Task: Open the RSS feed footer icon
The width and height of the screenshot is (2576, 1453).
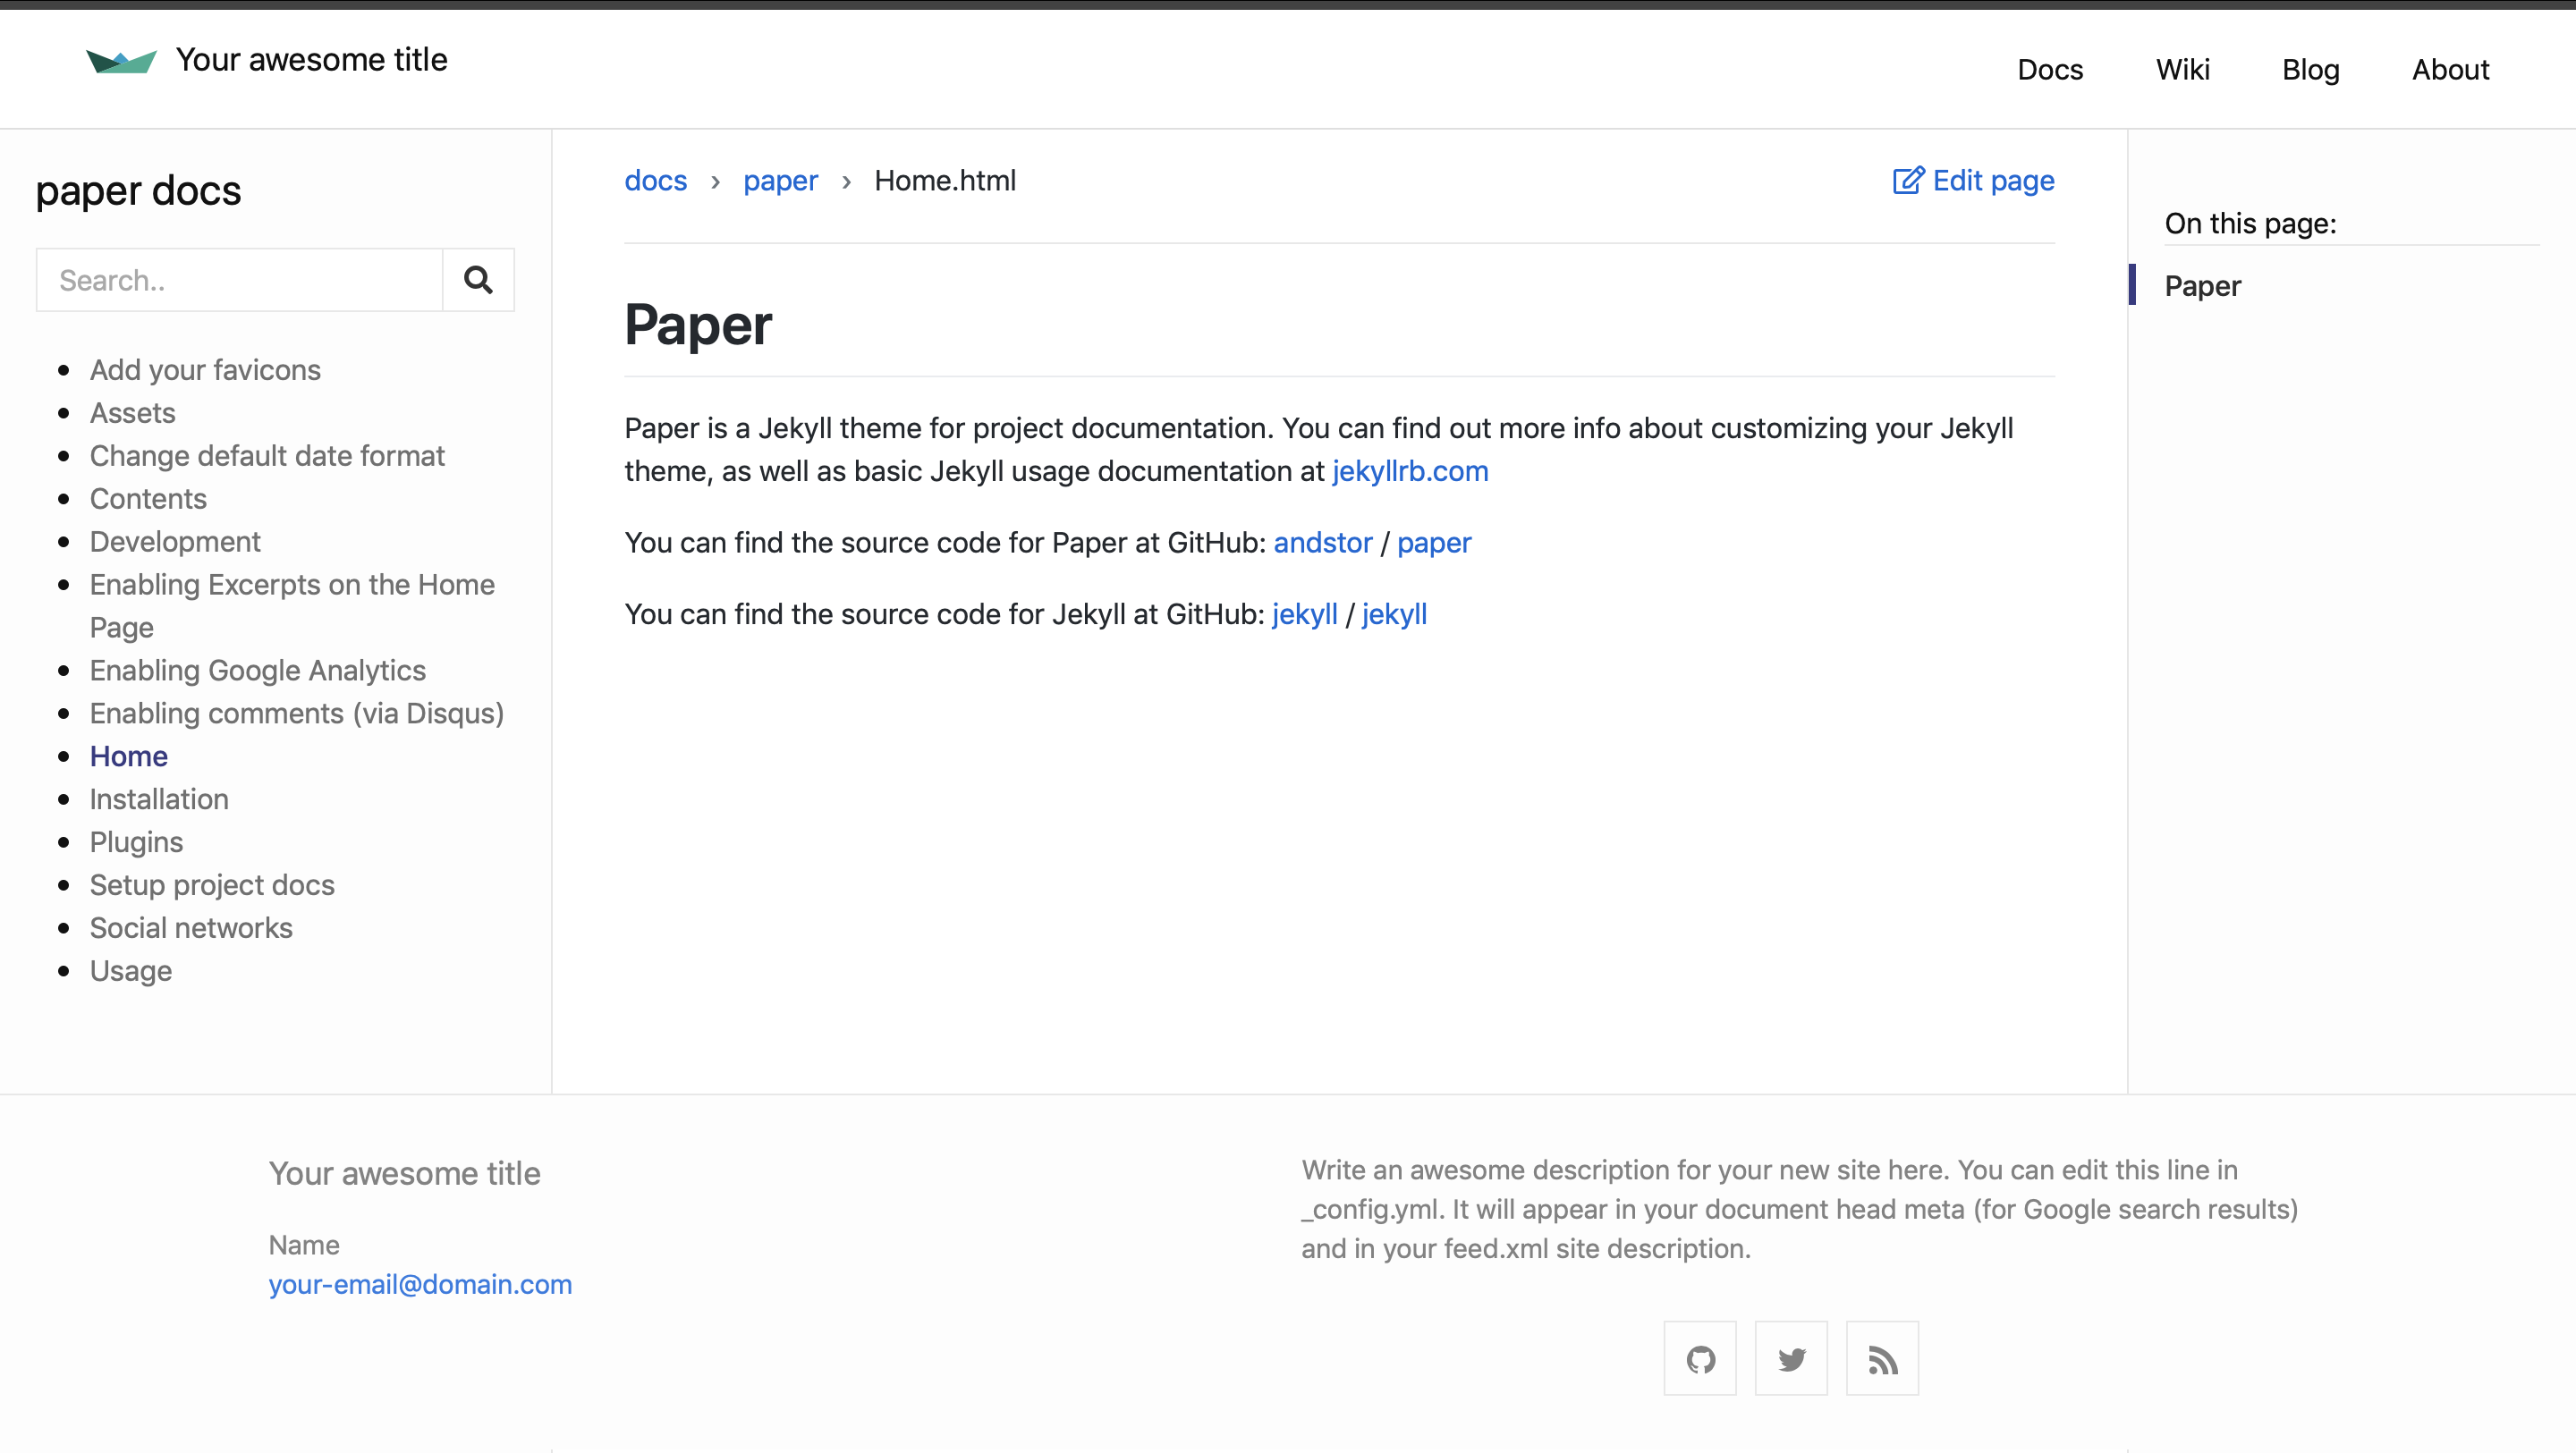Action: click(1882, 1359)
